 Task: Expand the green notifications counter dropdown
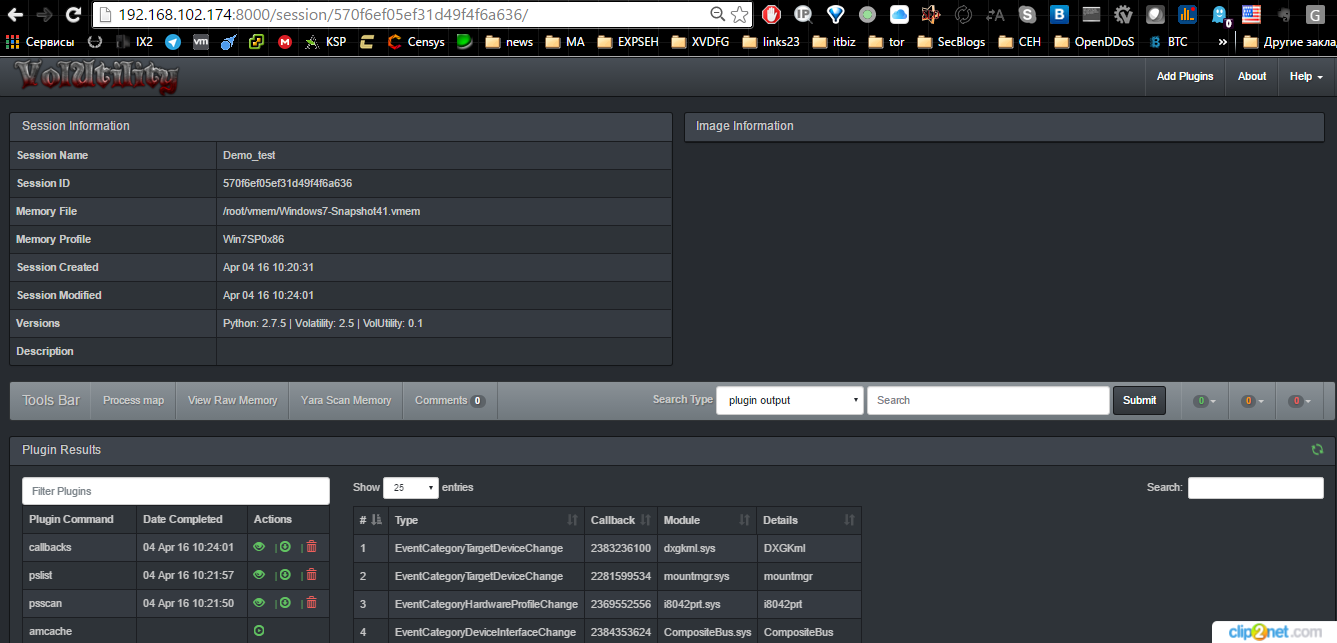[x=1201, y=400]
